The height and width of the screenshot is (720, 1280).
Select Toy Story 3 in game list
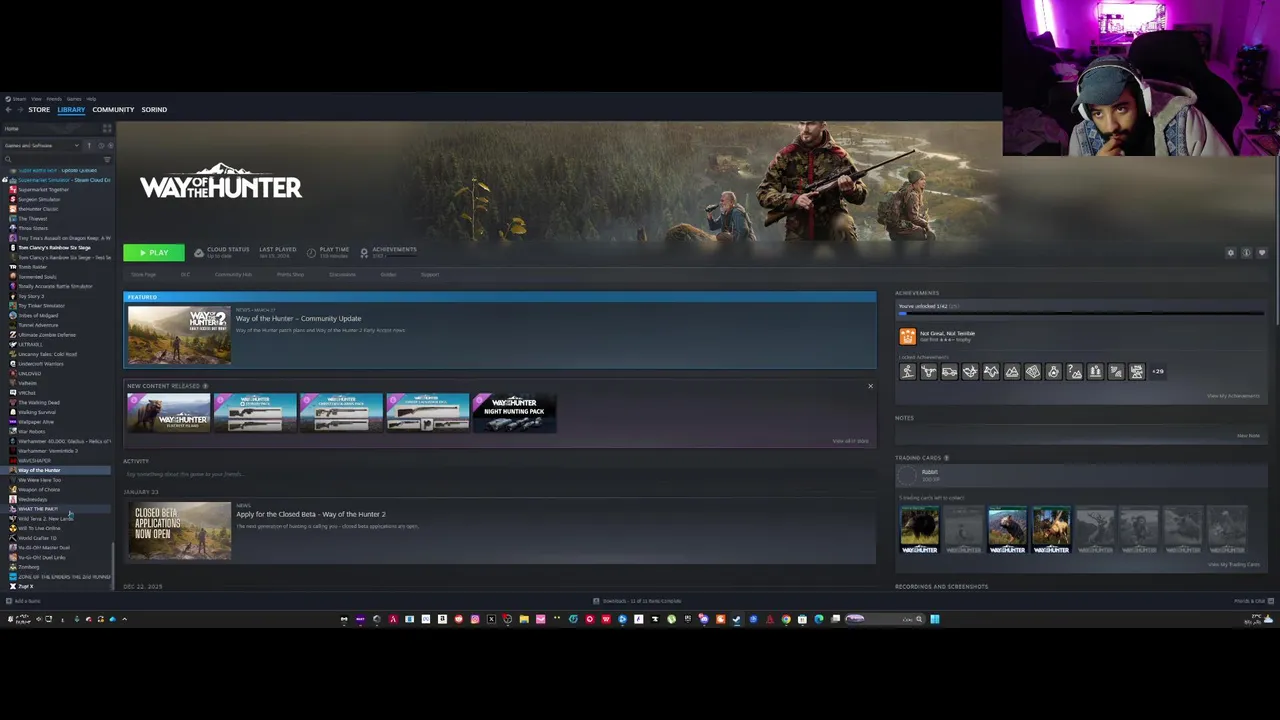coord(31,296)
